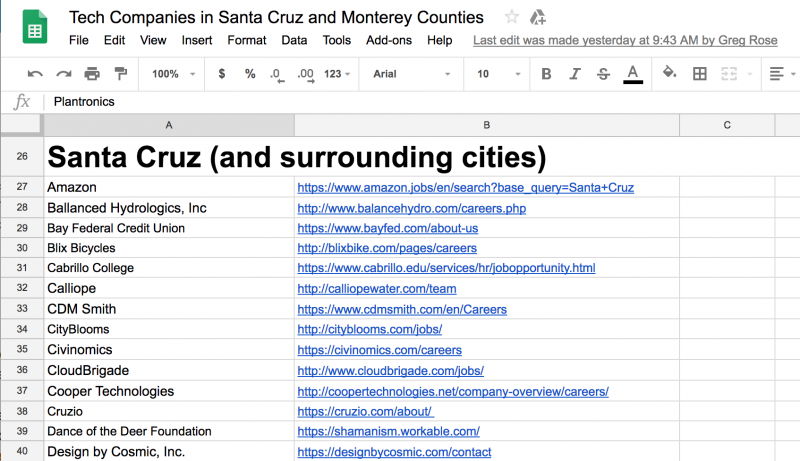
Task: Toggle strikethrough formatting
Action: (603, 74)
